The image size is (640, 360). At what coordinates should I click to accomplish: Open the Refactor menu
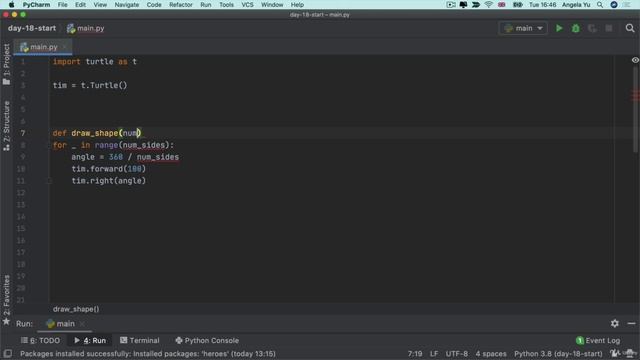(x=181, y=4)
